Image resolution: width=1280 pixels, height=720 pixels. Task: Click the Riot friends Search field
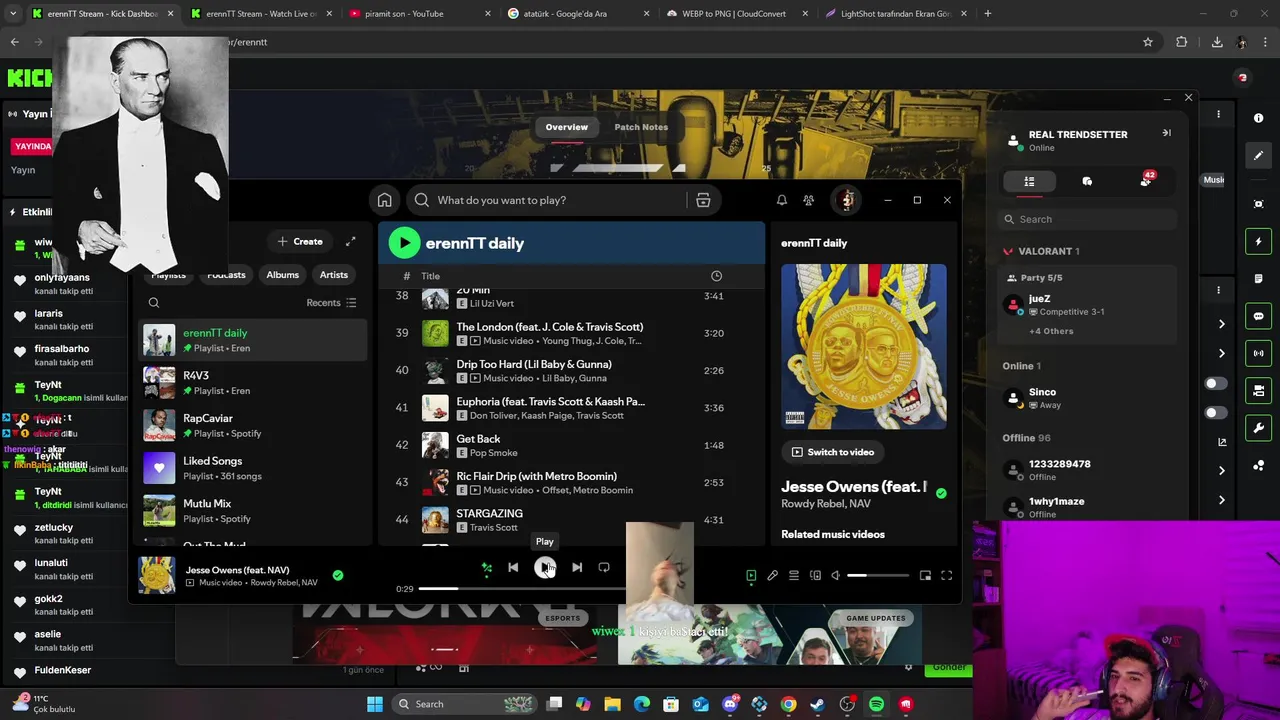(x=1088, y=219)
